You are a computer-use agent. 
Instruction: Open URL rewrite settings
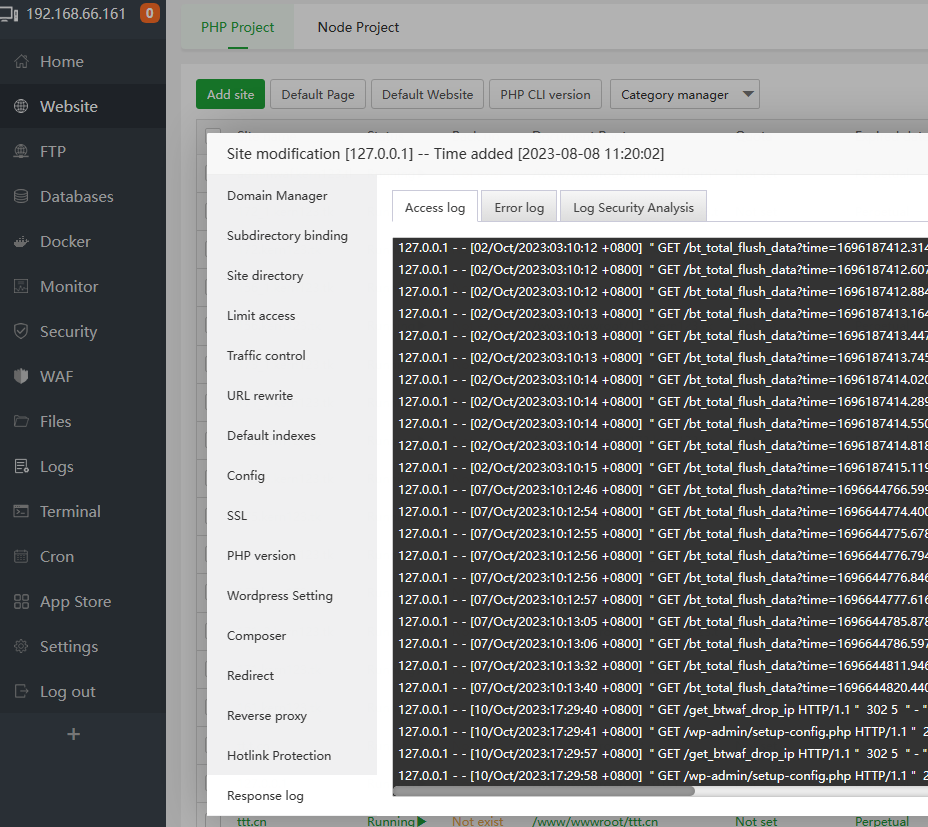pos(260,395)
